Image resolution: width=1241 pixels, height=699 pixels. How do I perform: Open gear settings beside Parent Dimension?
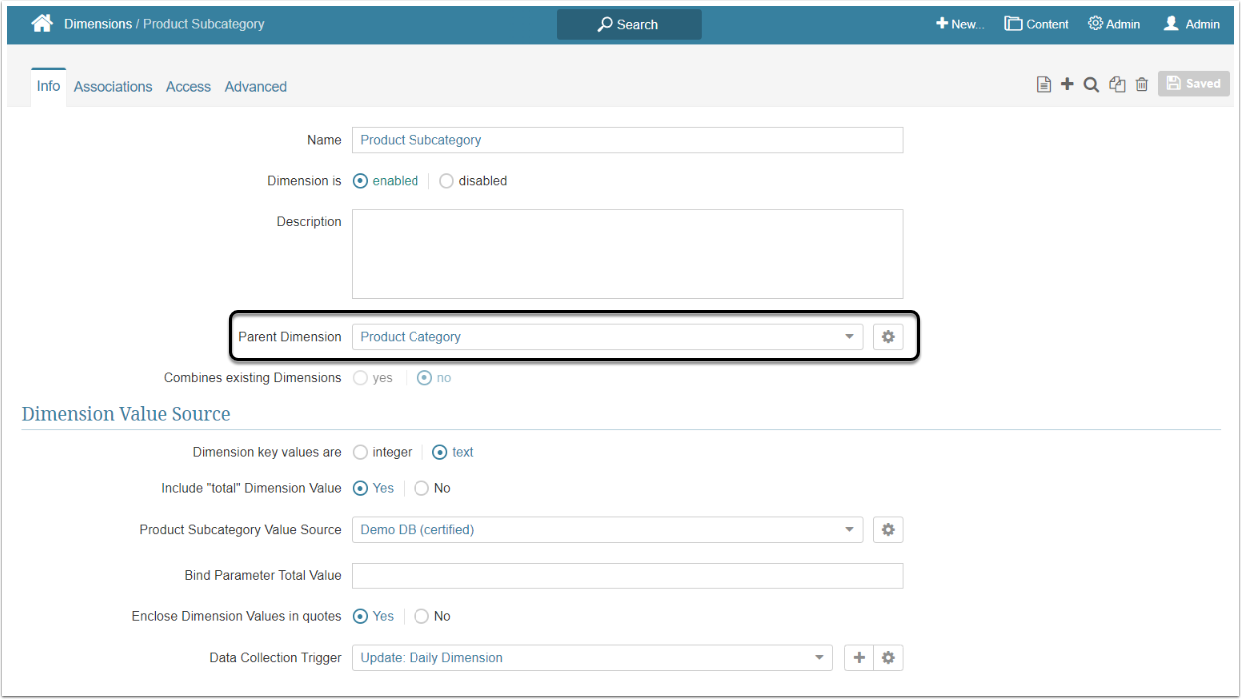tap(887, 337)
